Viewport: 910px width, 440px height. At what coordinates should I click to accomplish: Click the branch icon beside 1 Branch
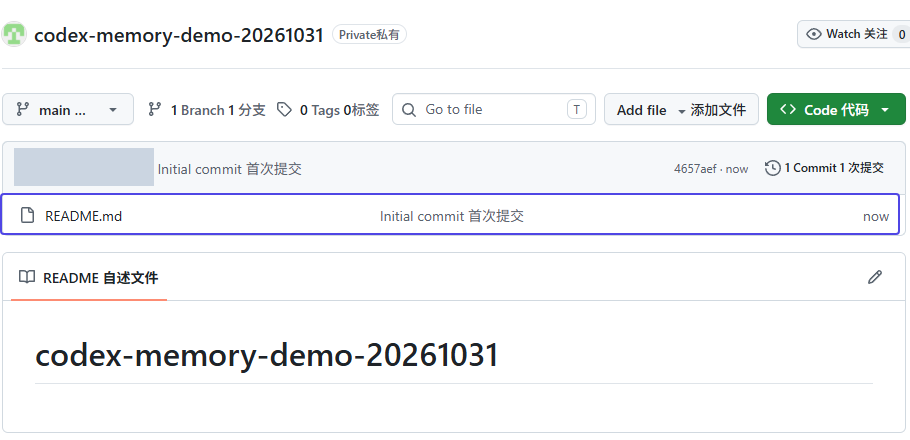154,109
